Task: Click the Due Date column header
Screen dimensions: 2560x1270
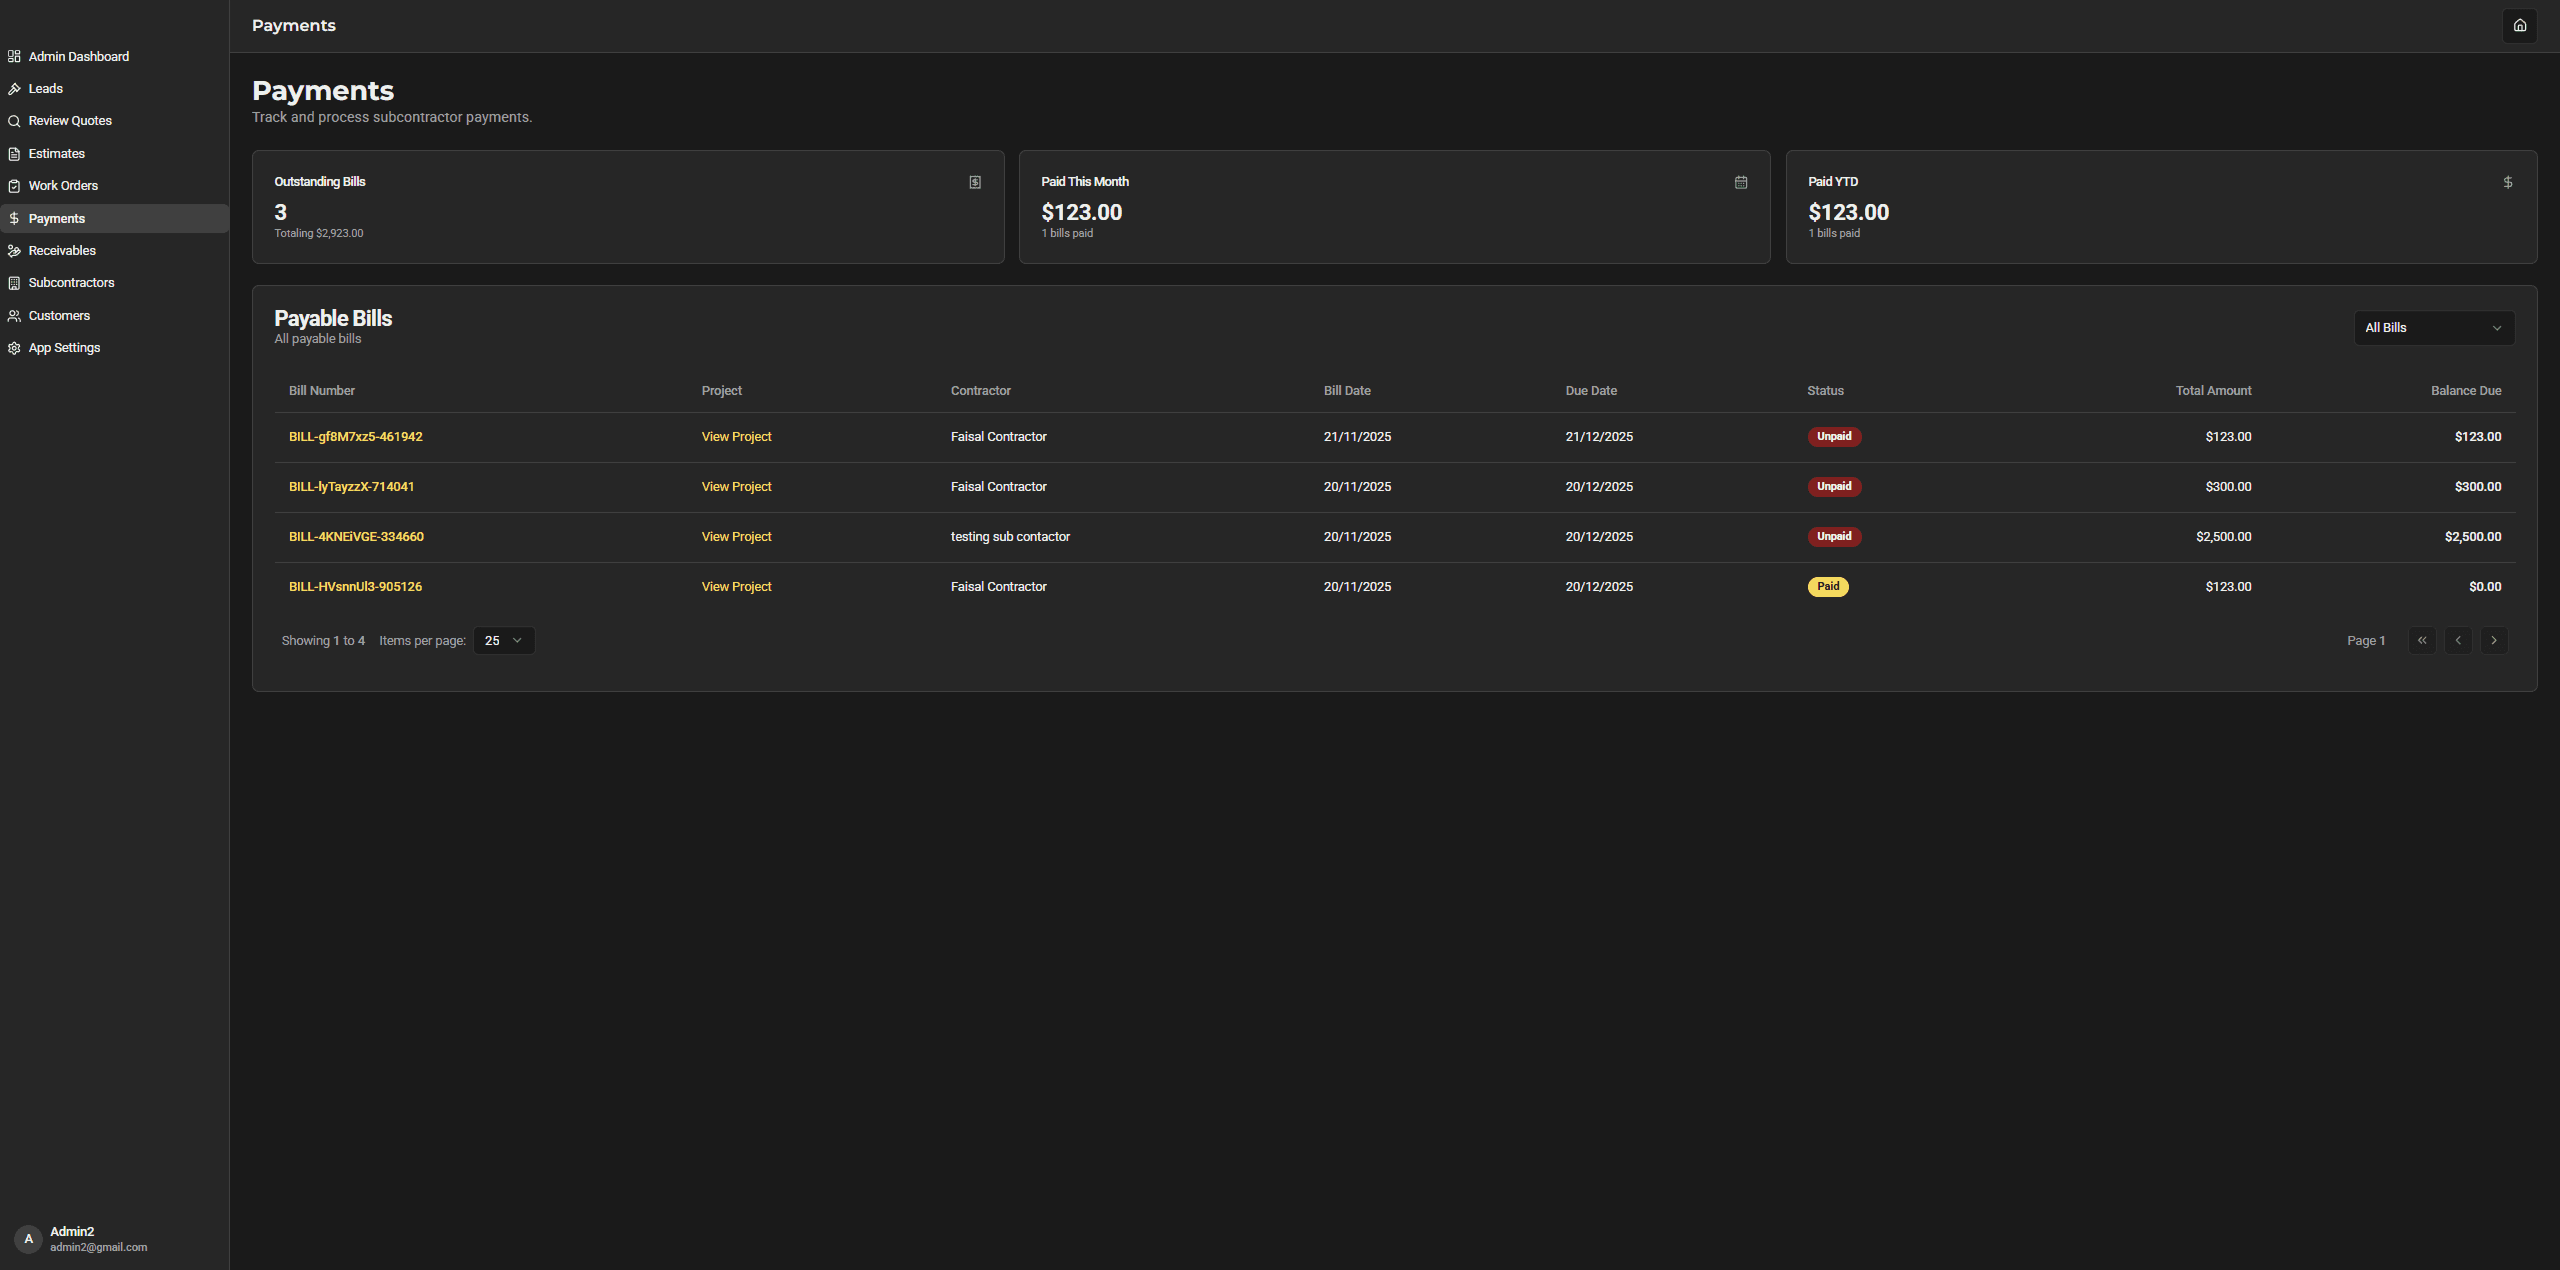Action: coord(1591,391)
